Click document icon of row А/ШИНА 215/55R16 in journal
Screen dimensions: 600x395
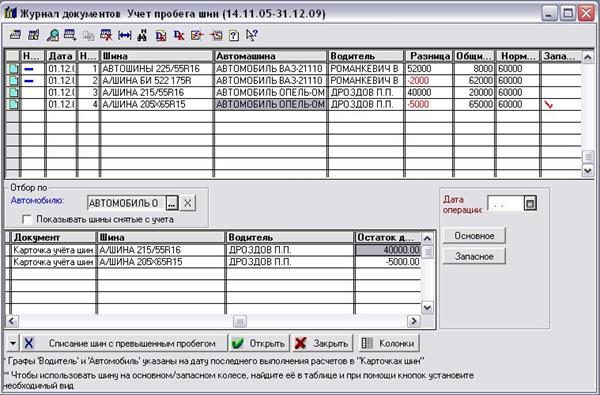coord(13,93)
